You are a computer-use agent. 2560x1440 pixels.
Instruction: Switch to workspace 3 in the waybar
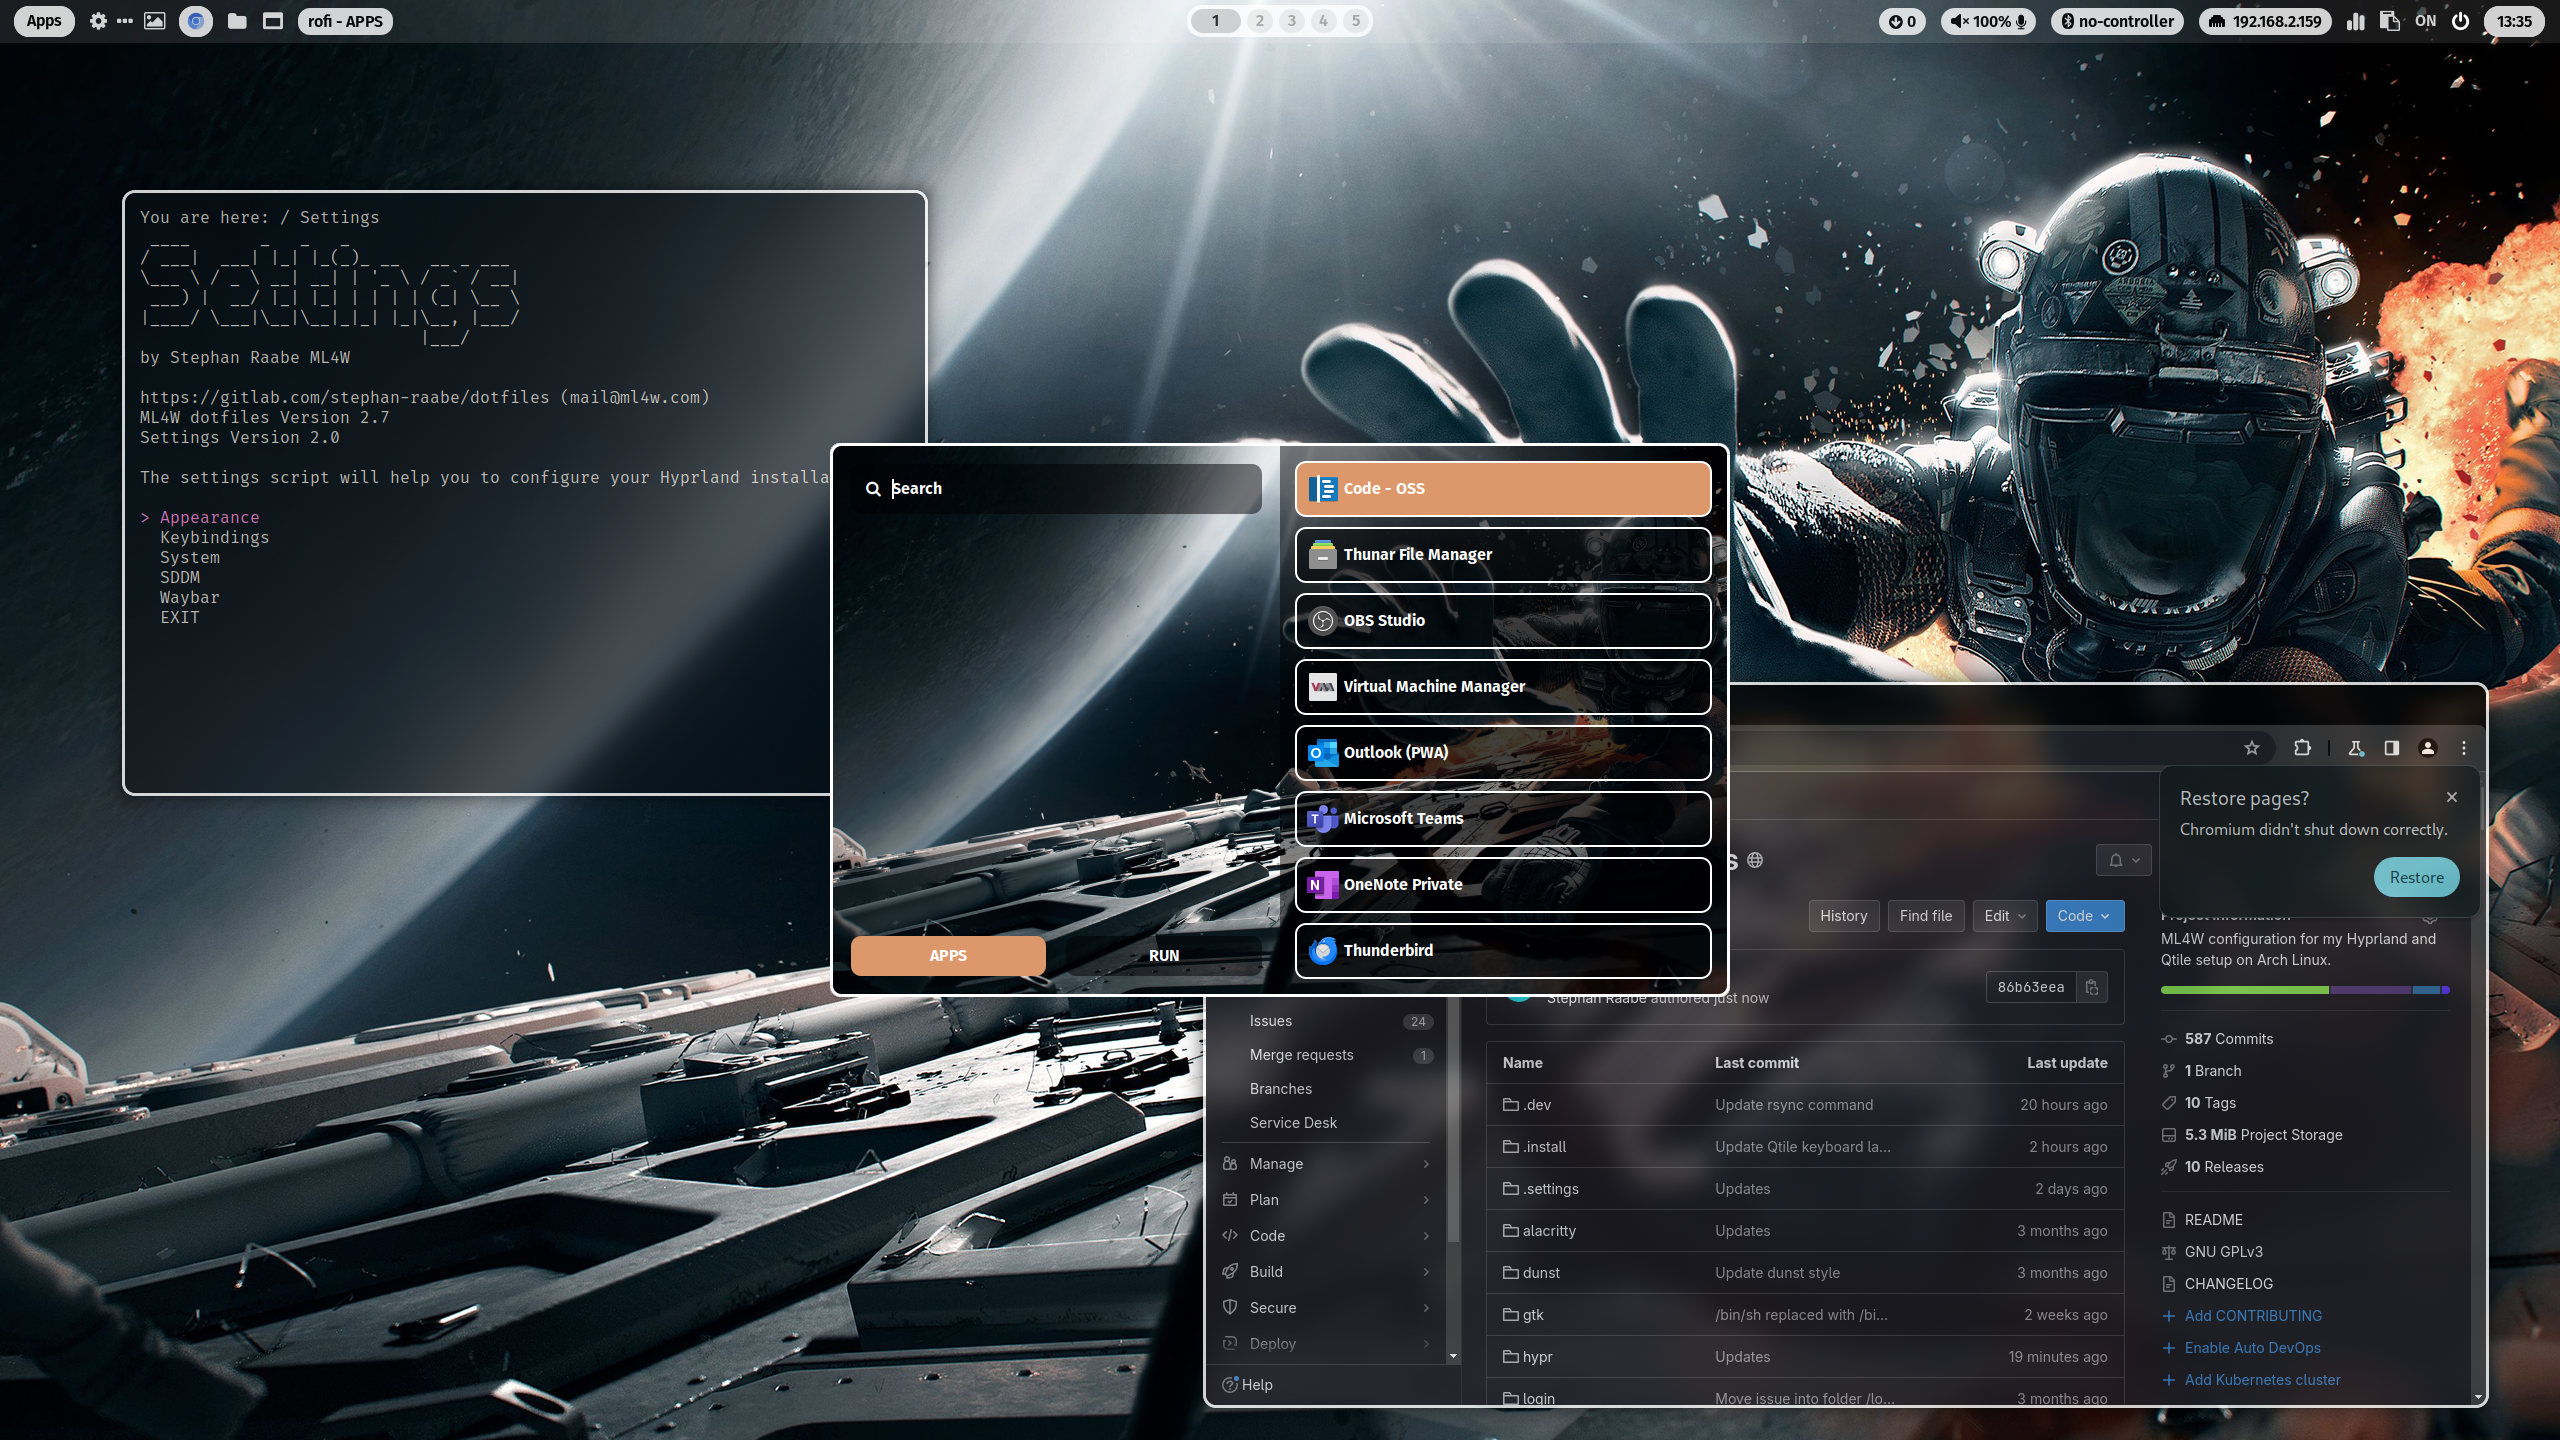1292,21
